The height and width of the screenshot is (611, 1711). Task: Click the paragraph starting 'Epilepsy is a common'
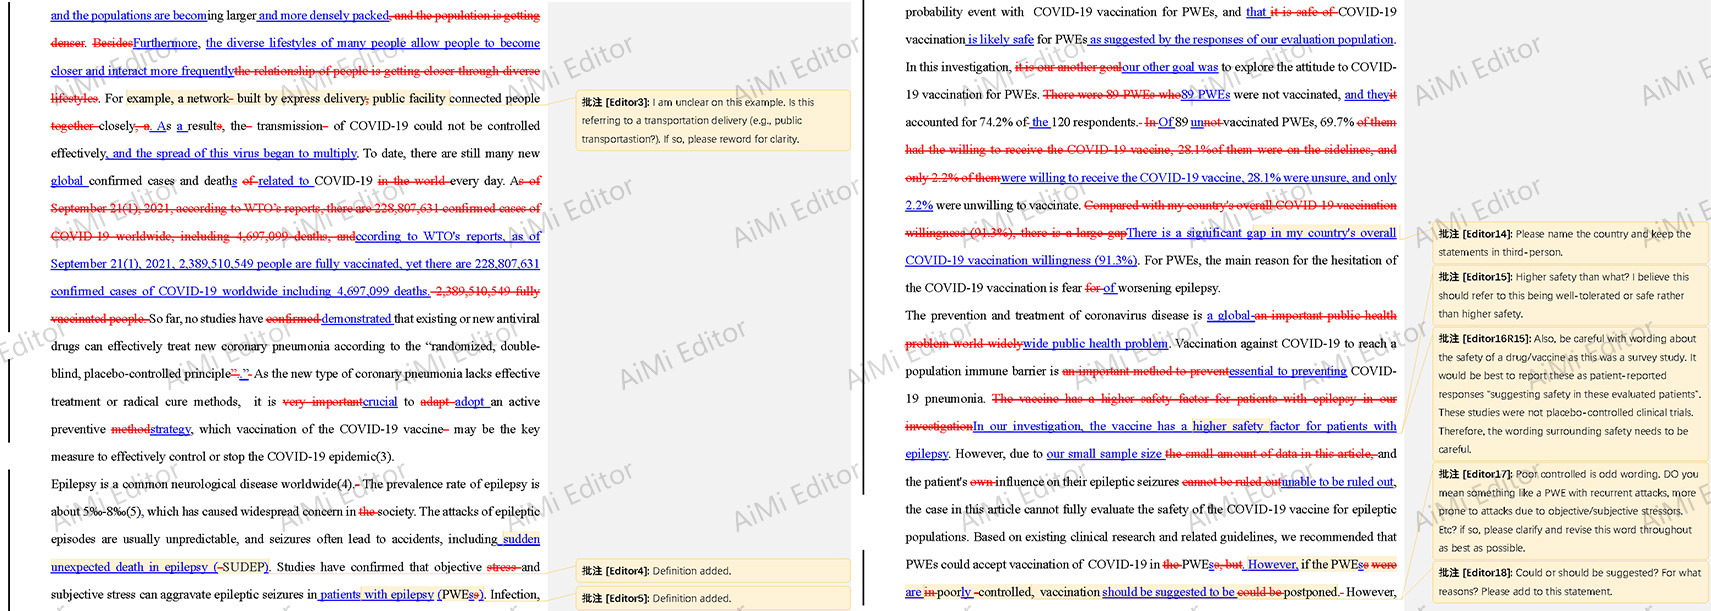coord(295,484)
